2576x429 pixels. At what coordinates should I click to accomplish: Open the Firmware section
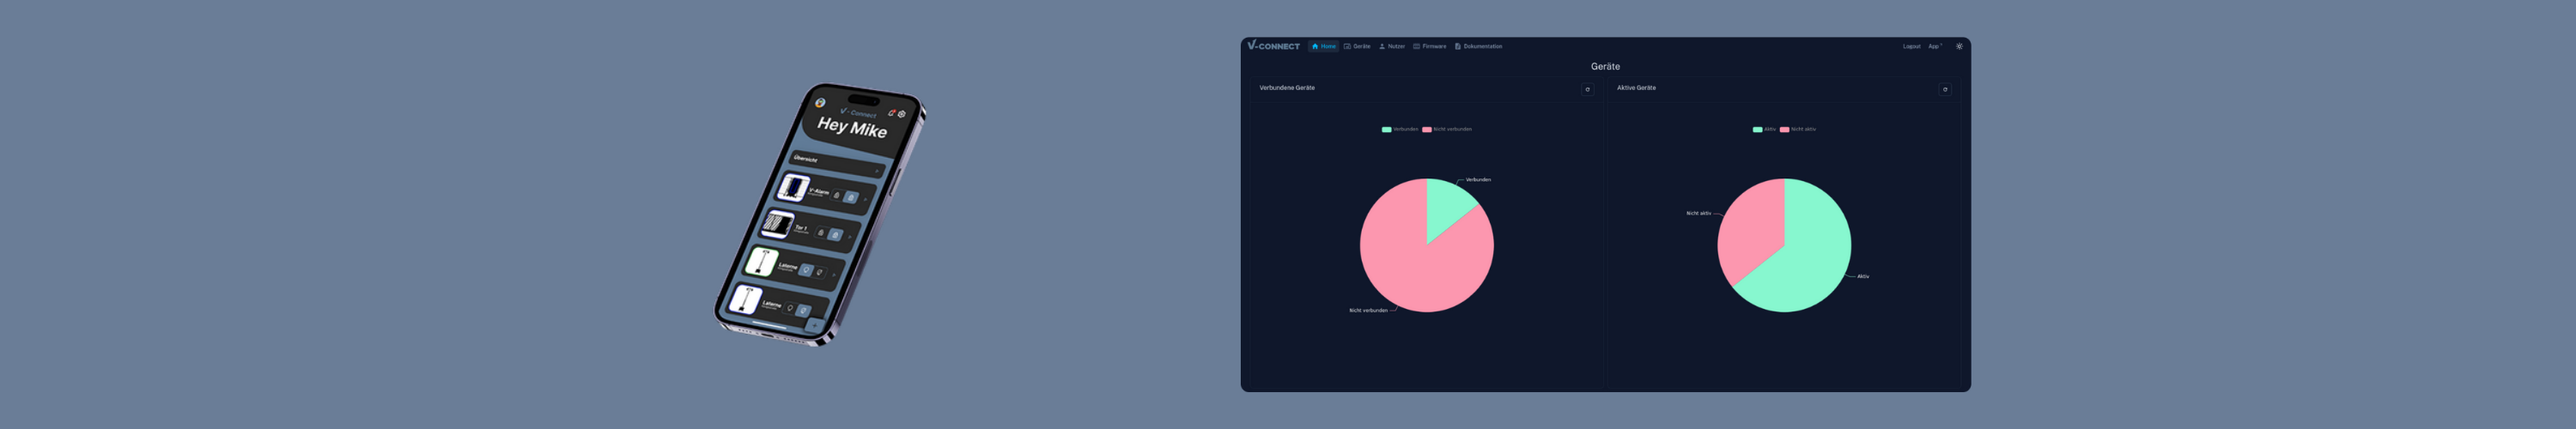point(1430,46)
